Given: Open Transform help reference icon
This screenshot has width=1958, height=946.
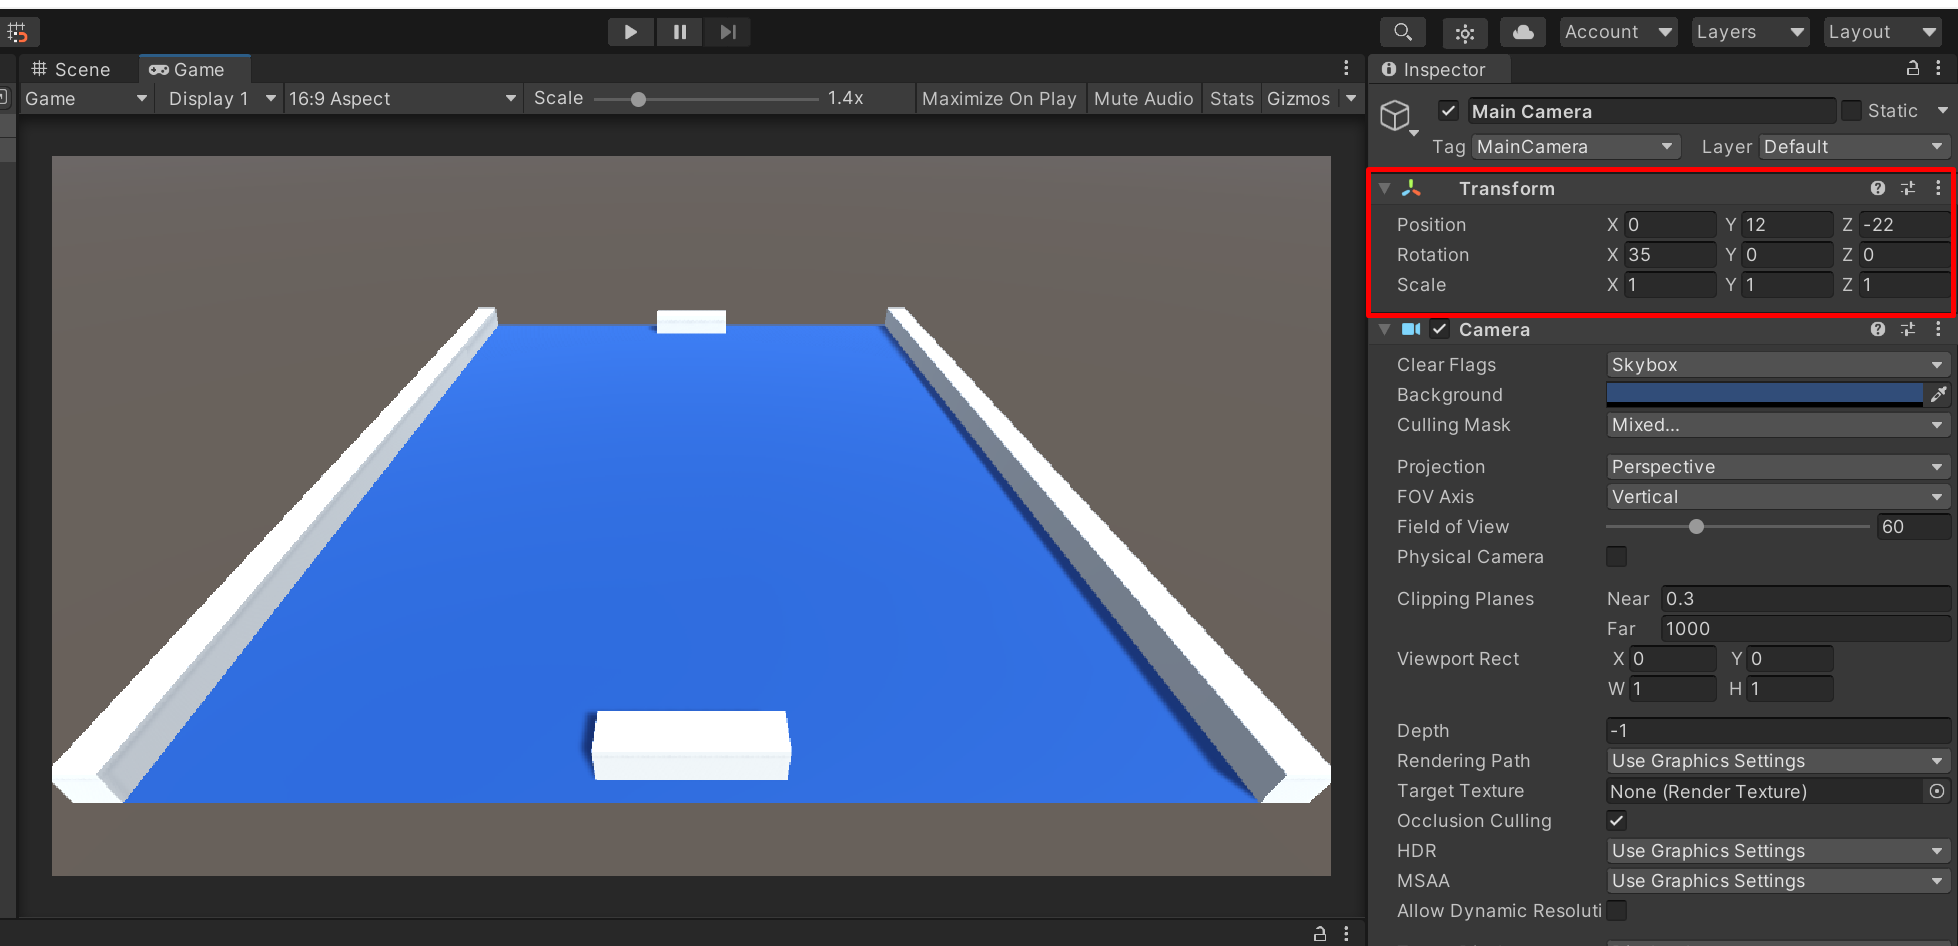Looking at the screenshot, I should click(x=1878, y=188).
